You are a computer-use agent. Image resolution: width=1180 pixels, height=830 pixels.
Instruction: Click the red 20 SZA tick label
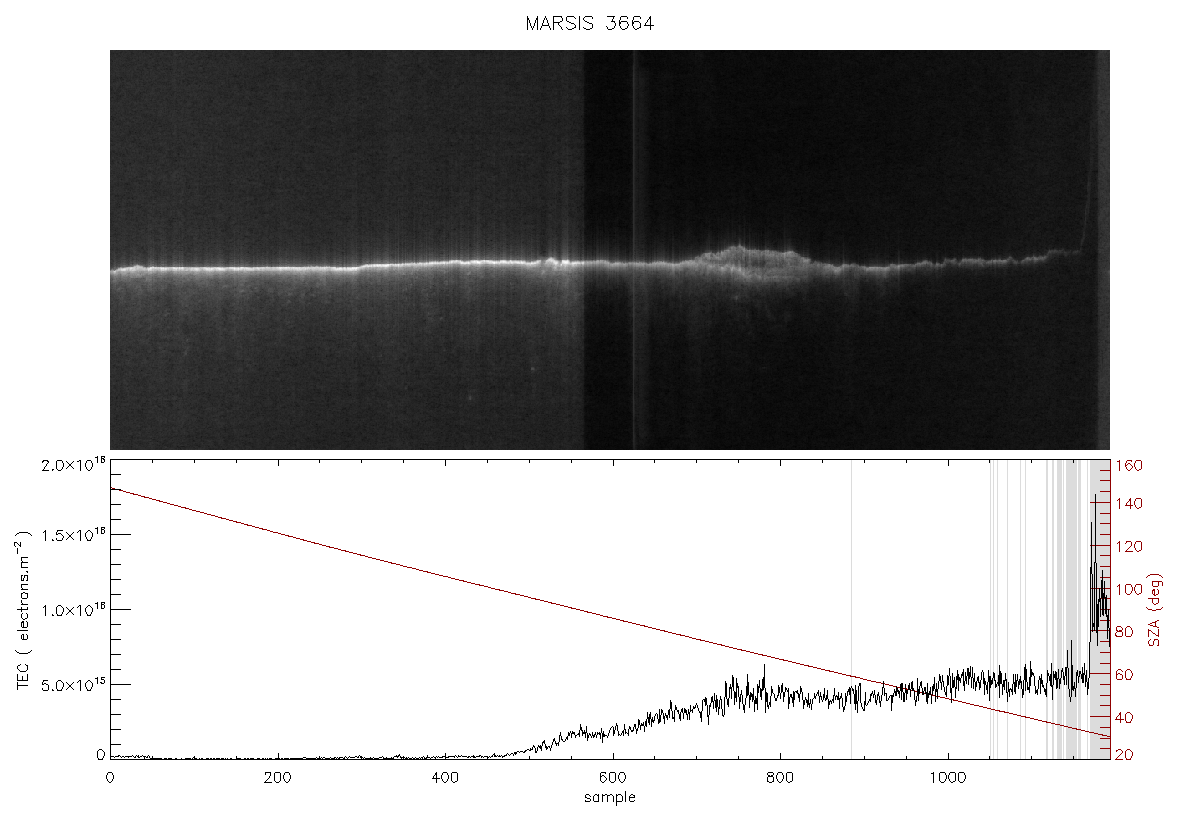1124,754
